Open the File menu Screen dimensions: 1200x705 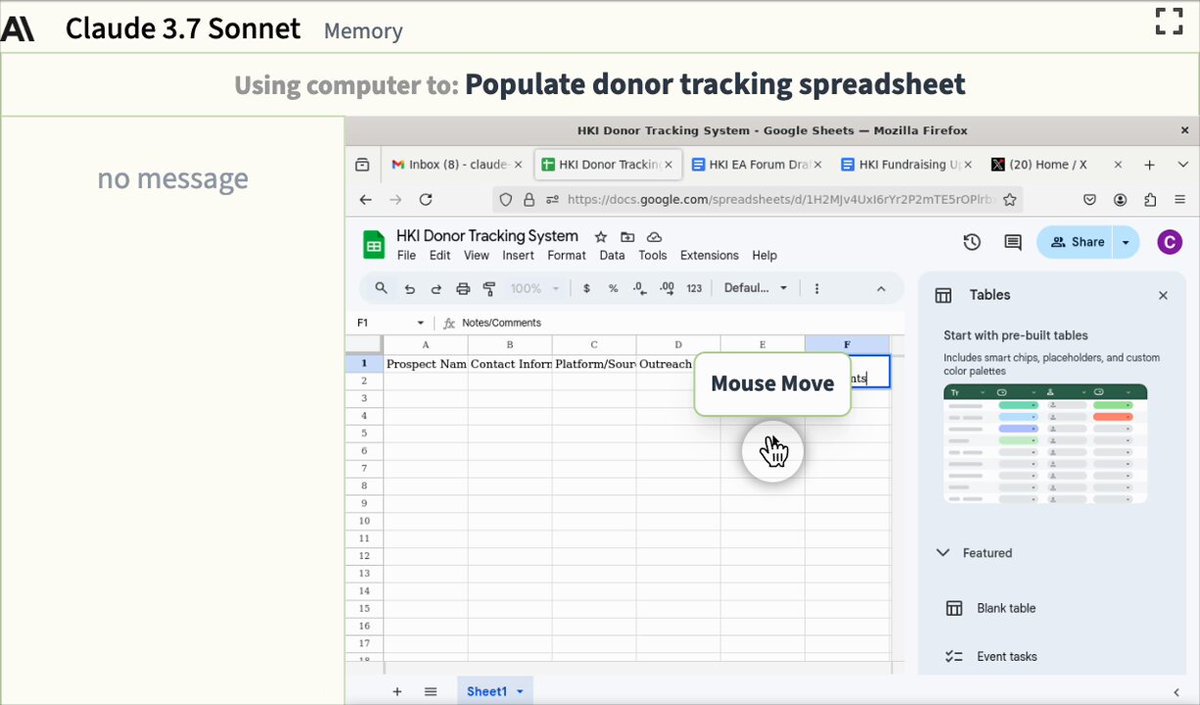point(406,255)
